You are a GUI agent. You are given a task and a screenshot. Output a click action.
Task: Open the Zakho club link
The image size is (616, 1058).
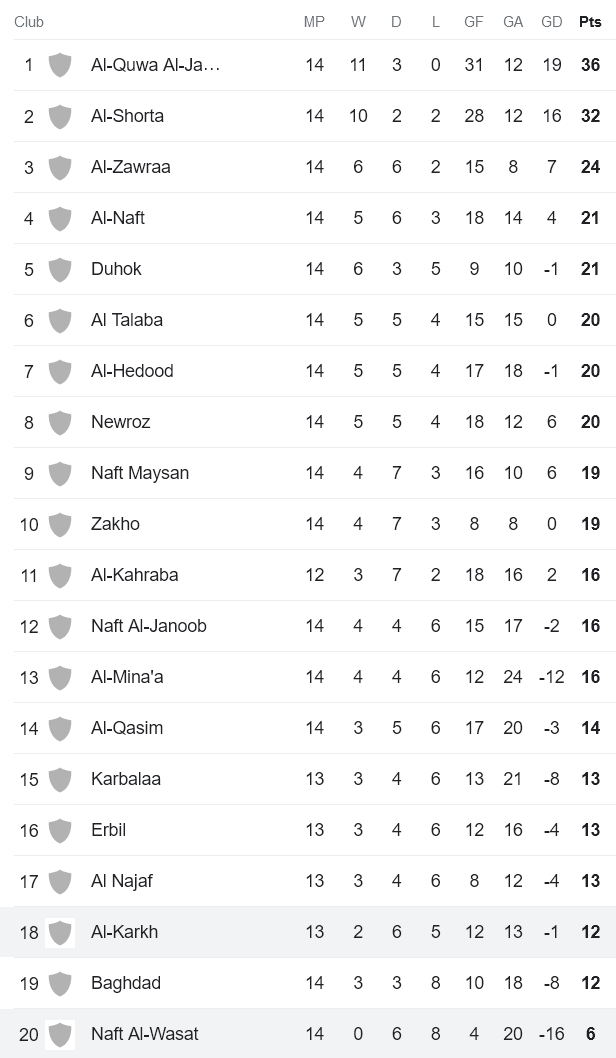point(116,524)
